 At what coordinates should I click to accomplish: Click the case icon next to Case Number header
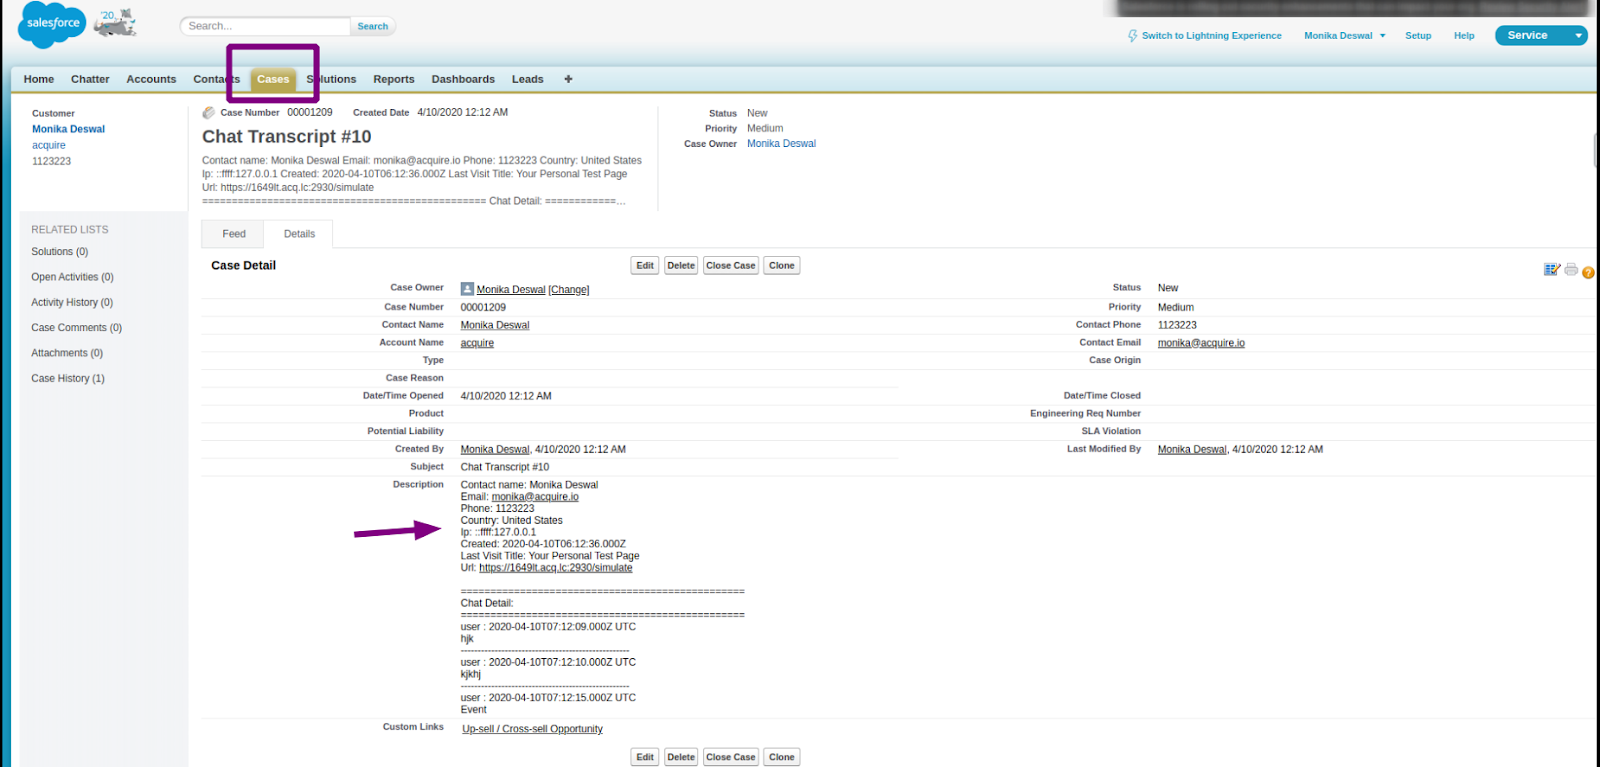[209, 113]
